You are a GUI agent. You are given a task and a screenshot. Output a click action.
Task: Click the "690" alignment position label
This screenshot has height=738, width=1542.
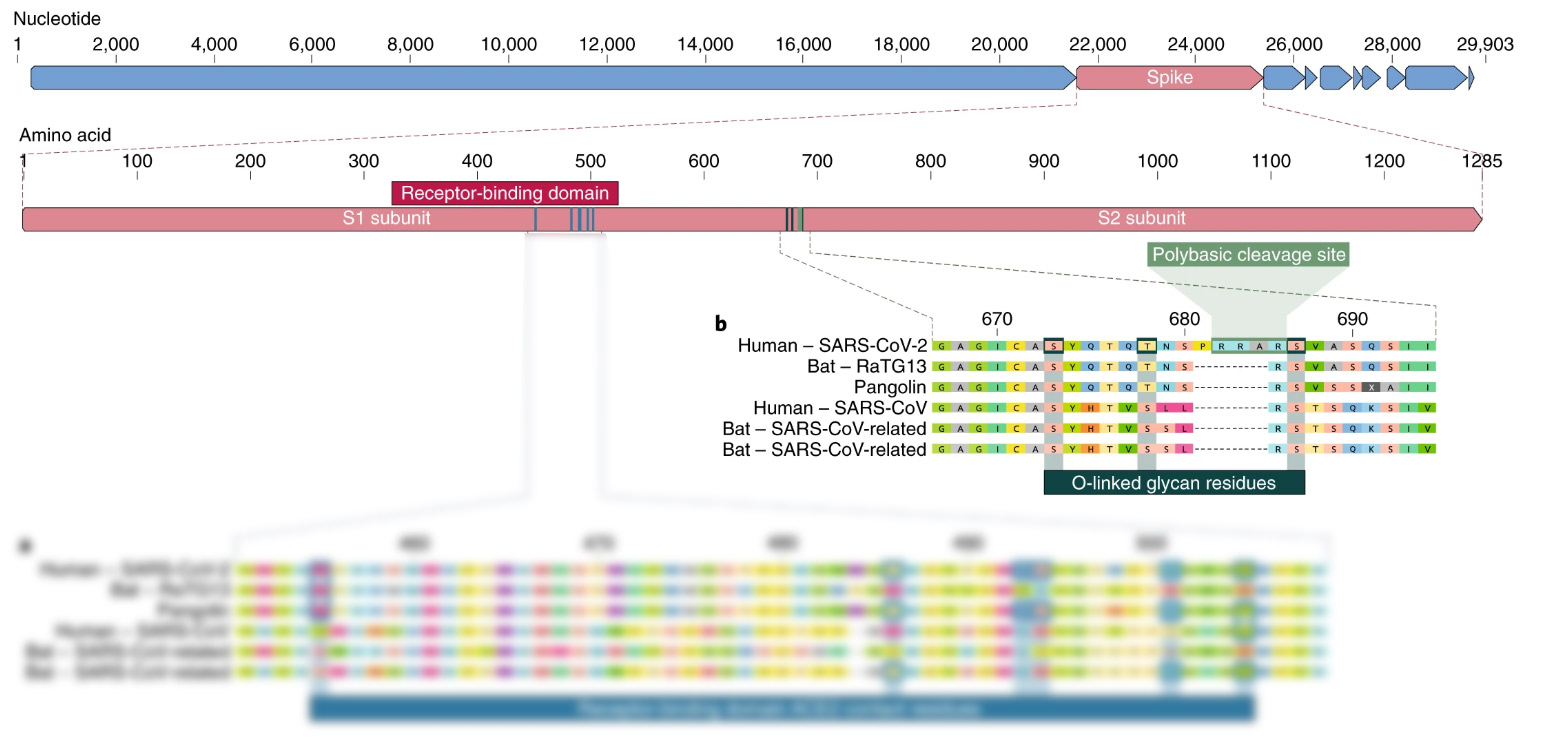point(1352,319)
